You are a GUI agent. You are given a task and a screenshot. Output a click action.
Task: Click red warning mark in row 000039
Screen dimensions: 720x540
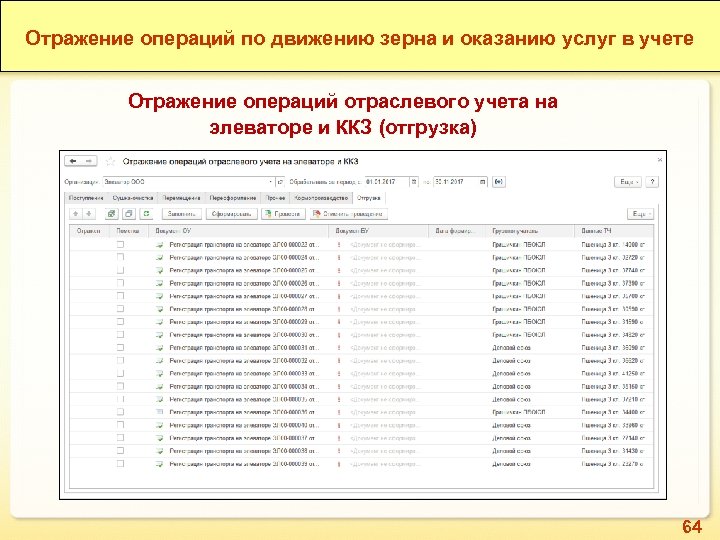[339, 464]
